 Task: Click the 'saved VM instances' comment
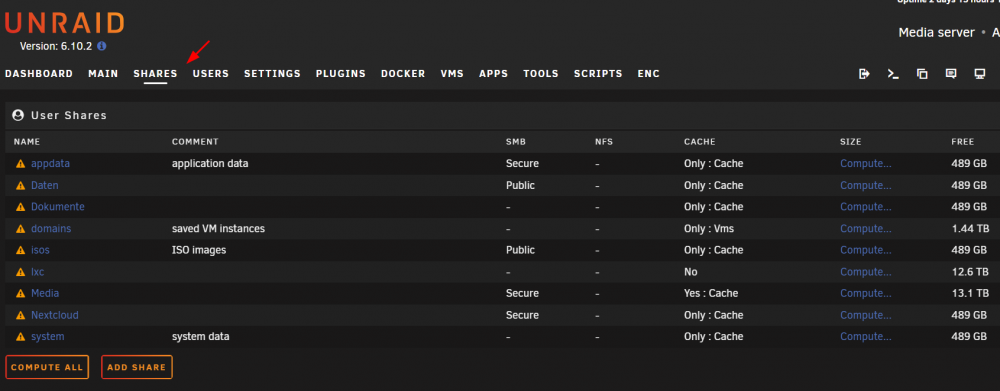(218, 229)
